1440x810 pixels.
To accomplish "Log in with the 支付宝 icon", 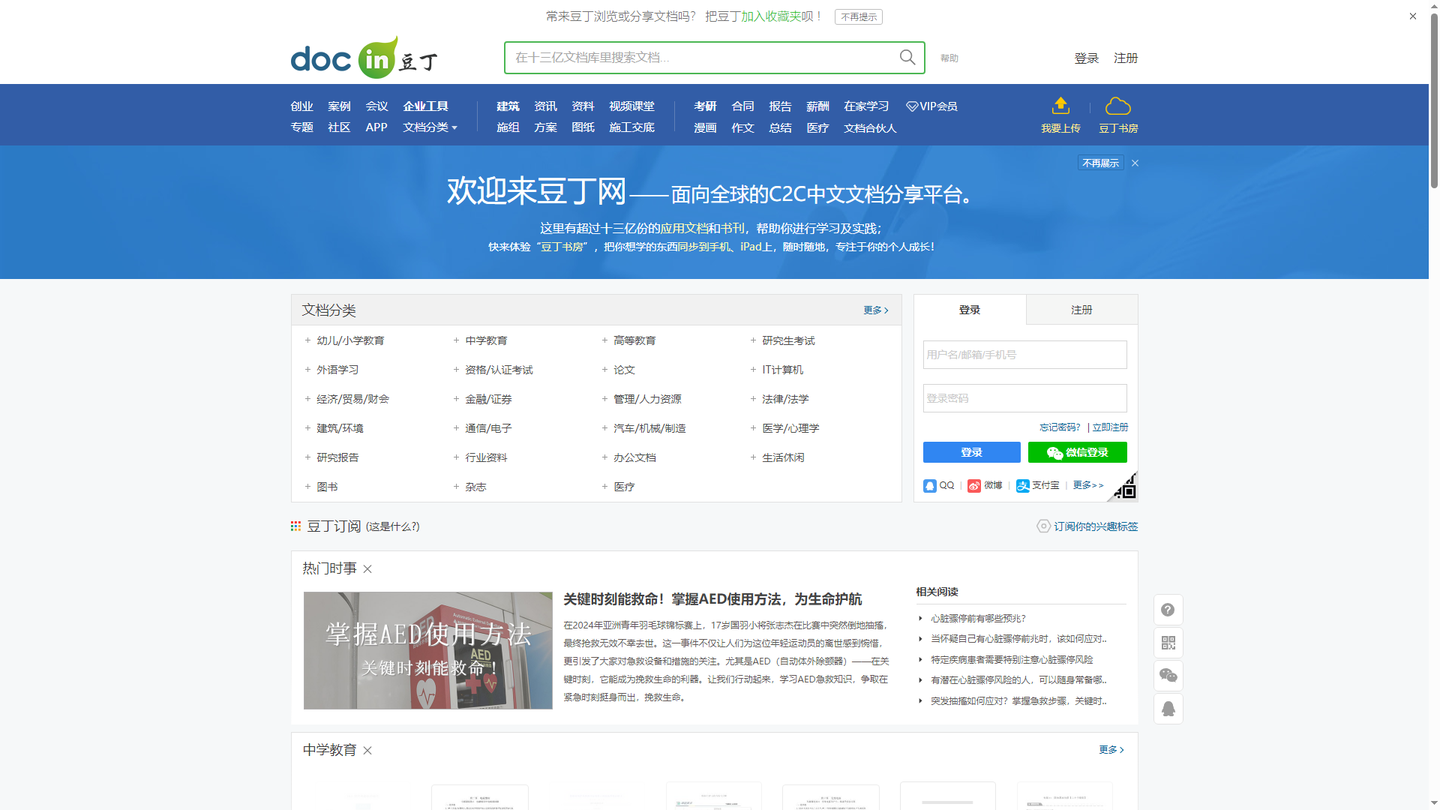I will pyautogui.click(x=1022, y=485).
